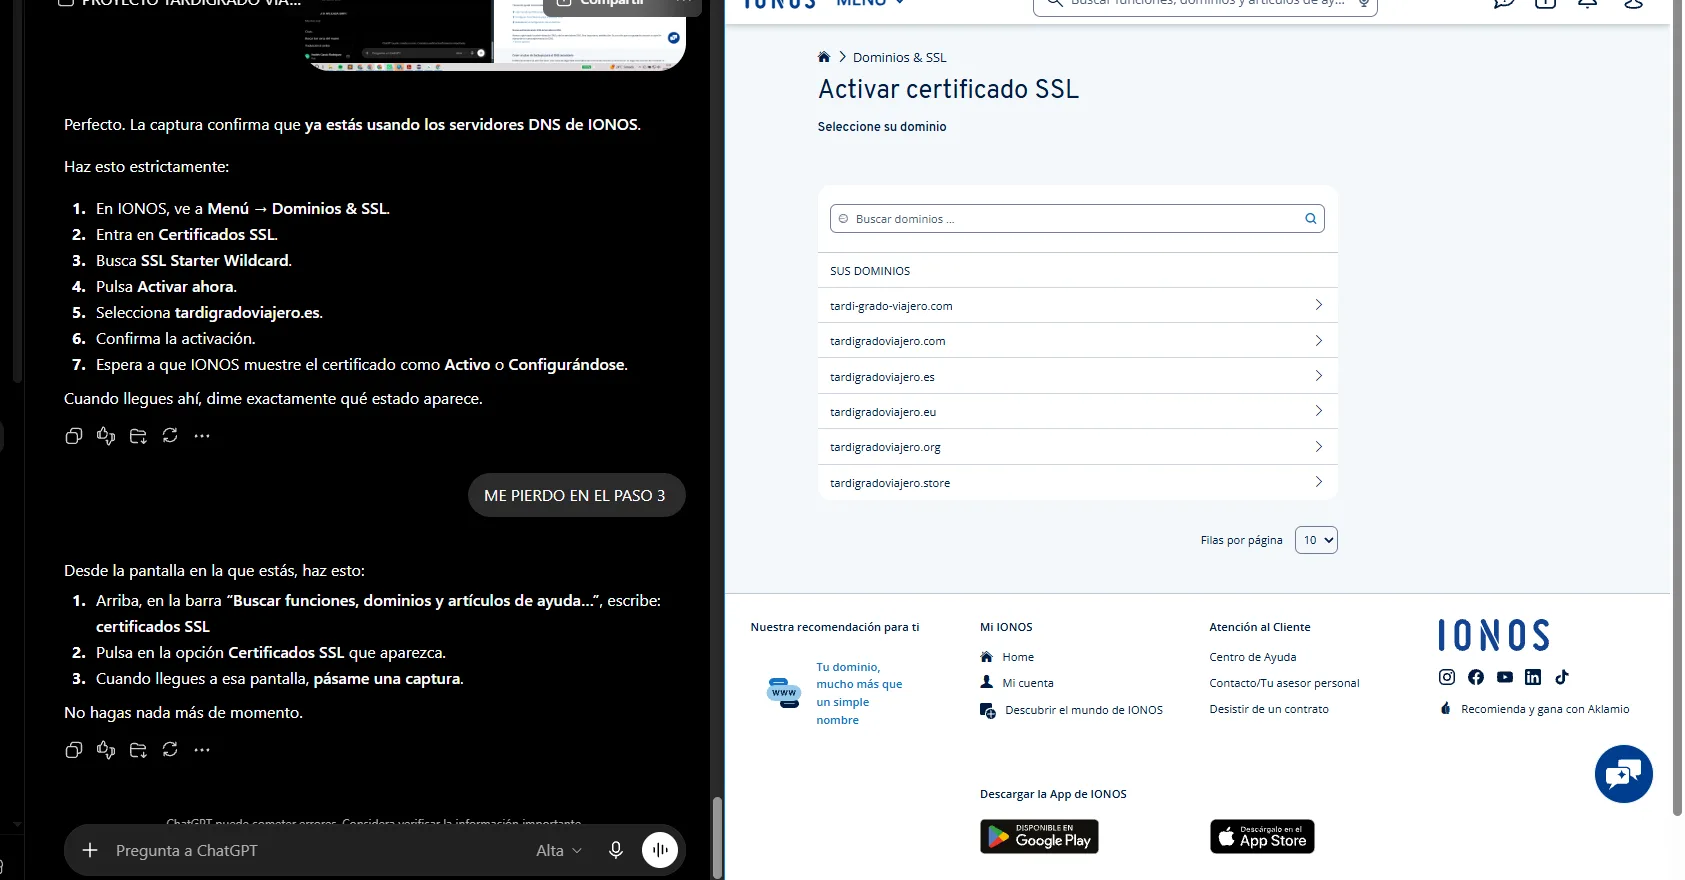Click the ChatGPT conversation scrollbar thumb

[x=716, y=838]
